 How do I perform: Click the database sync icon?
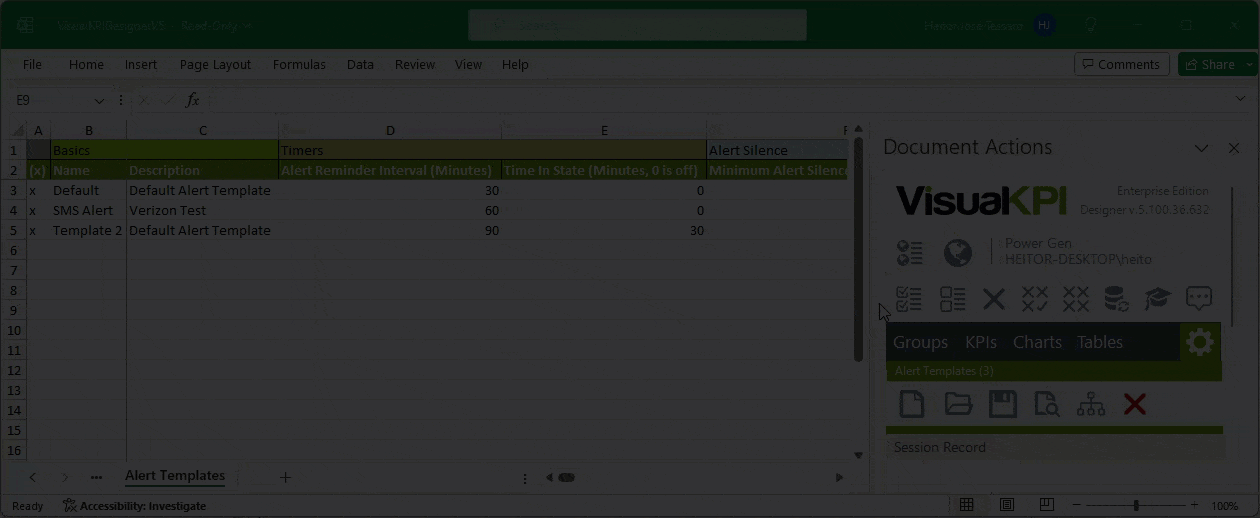(x=1116, y=298)
